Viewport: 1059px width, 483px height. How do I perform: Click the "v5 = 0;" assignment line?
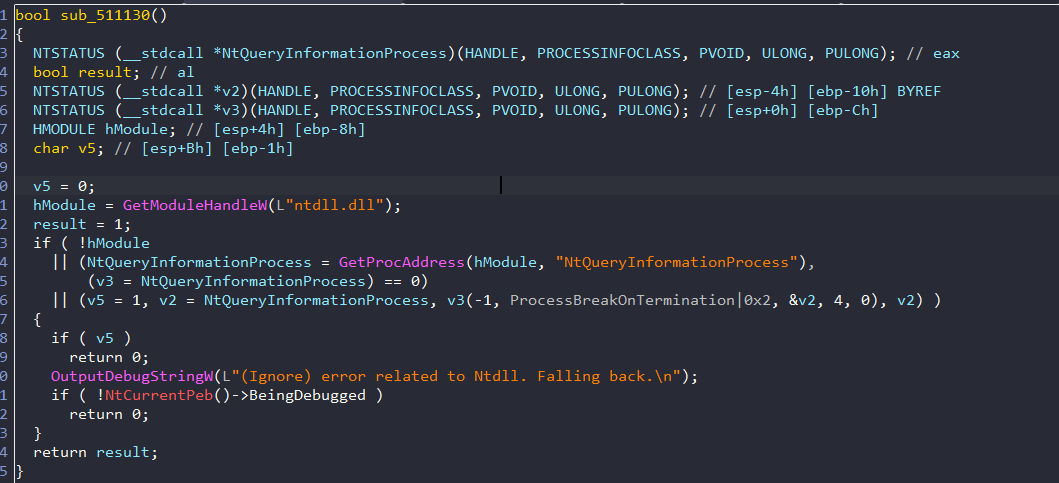66,186
